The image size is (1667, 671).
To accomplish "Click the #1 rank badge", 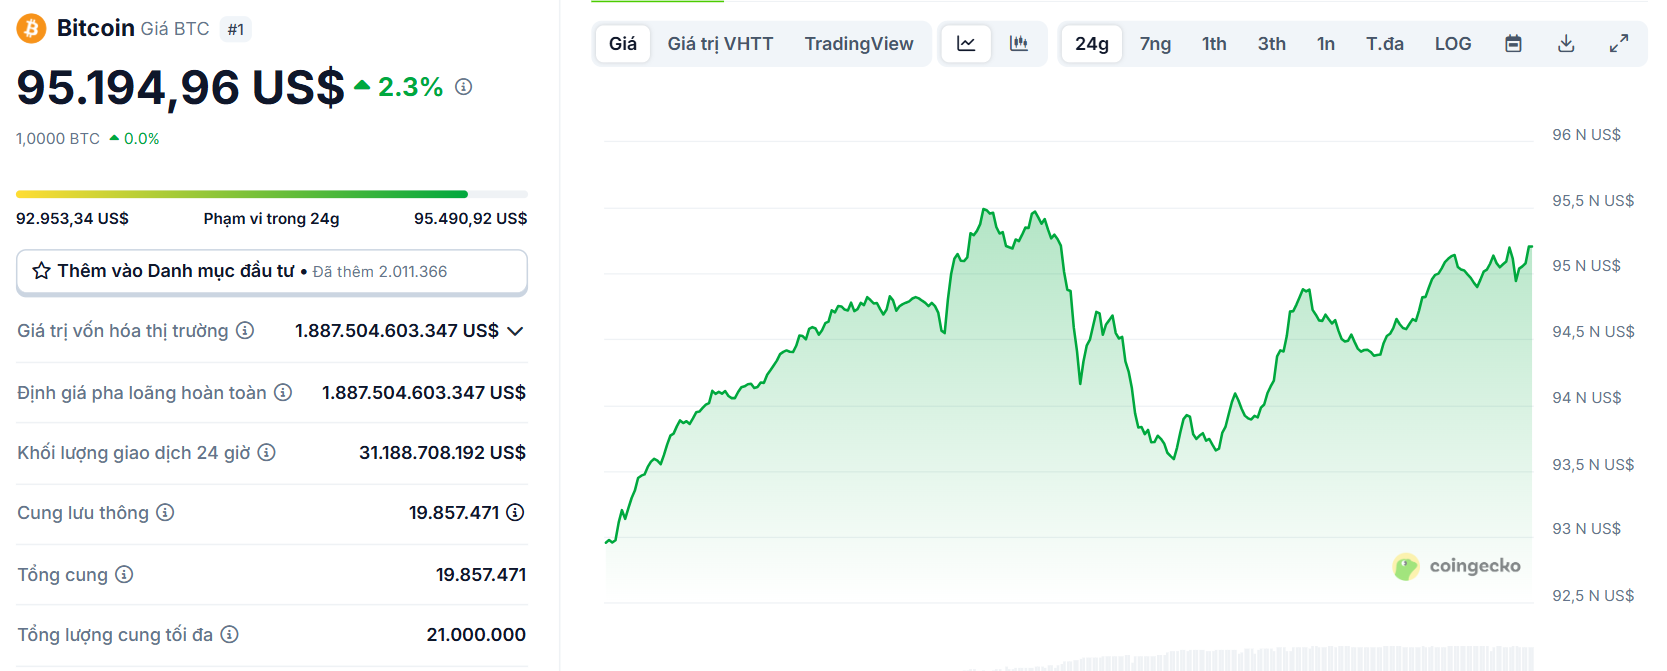I will tap(235, 29).
